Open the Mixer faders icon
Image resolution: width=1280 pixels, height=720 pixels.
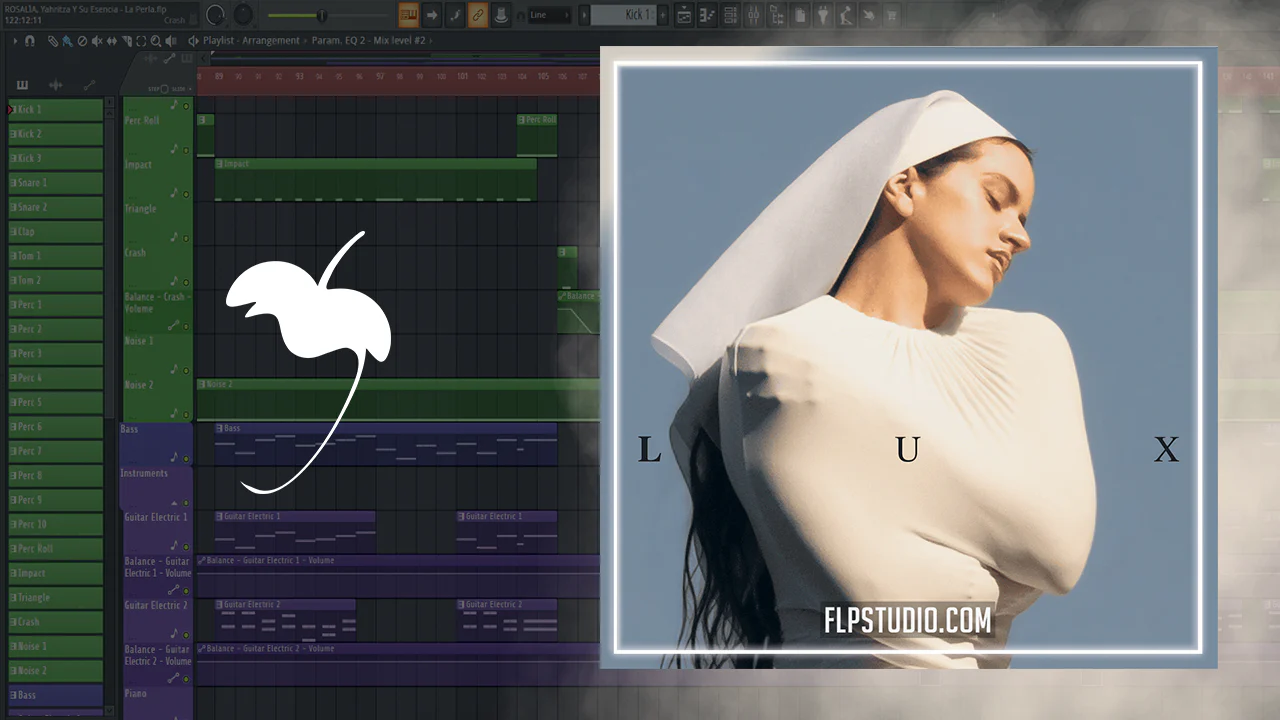tap(754, 15)
